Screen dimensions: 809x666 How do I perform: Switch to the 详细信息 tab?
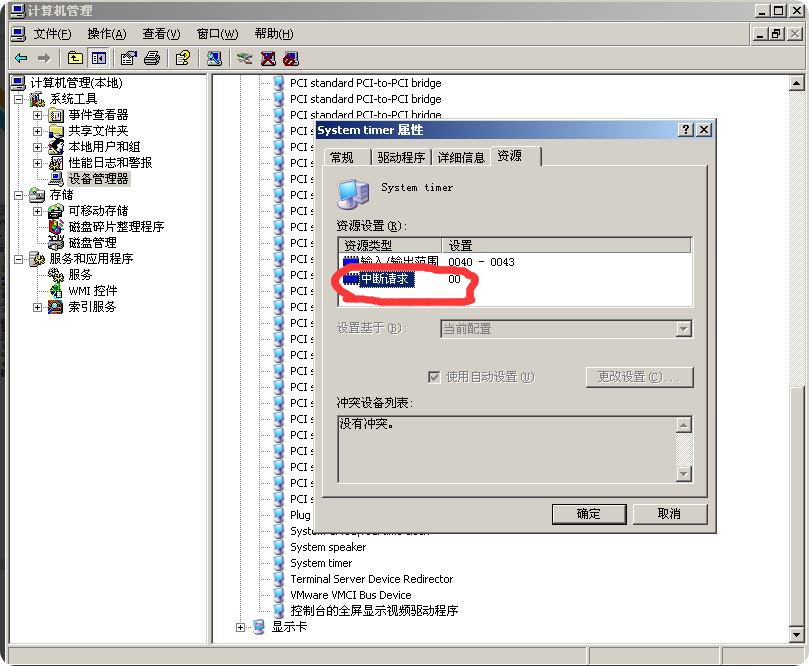click(461, 157)
